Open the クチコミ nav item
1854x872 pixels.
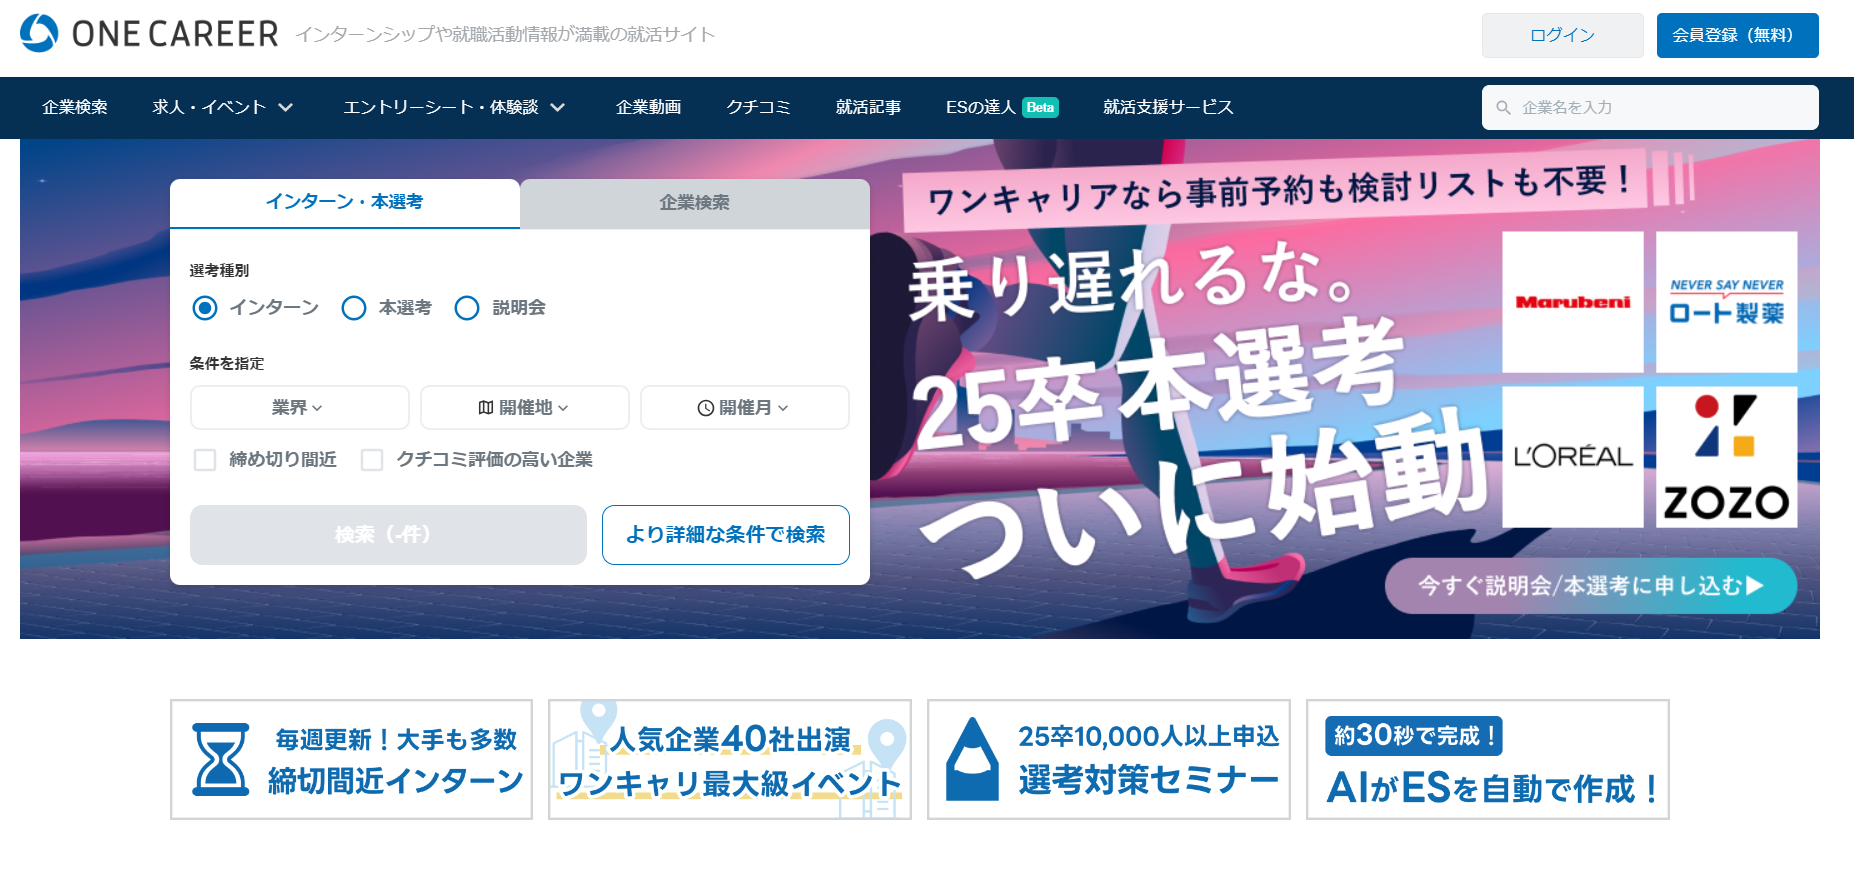(x=758, y=108)
